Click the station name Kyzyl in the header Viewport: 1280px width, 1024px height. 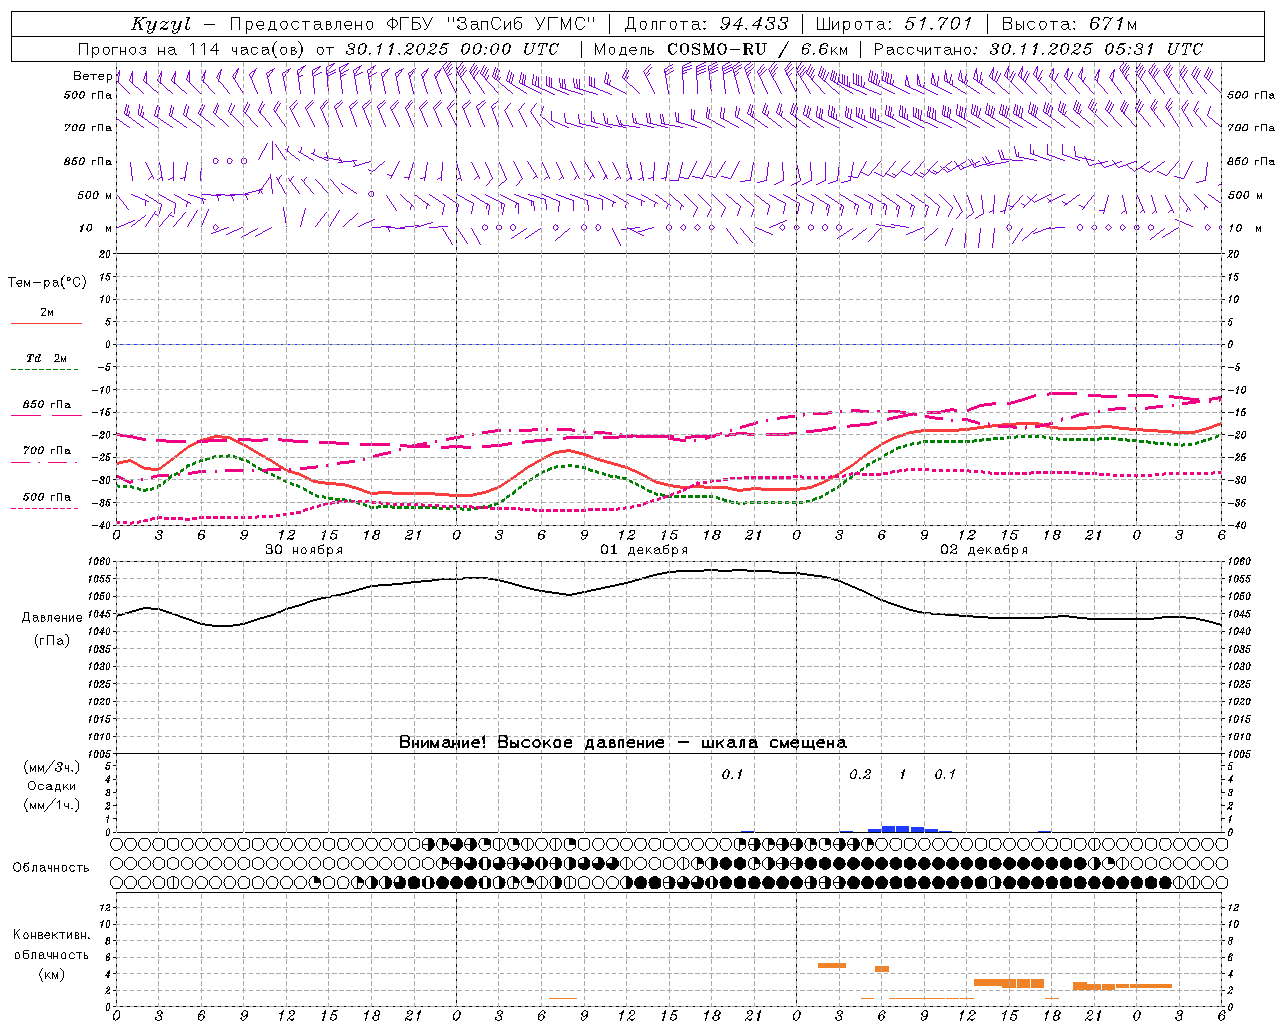pyautogui.click(x=161, y=24)
